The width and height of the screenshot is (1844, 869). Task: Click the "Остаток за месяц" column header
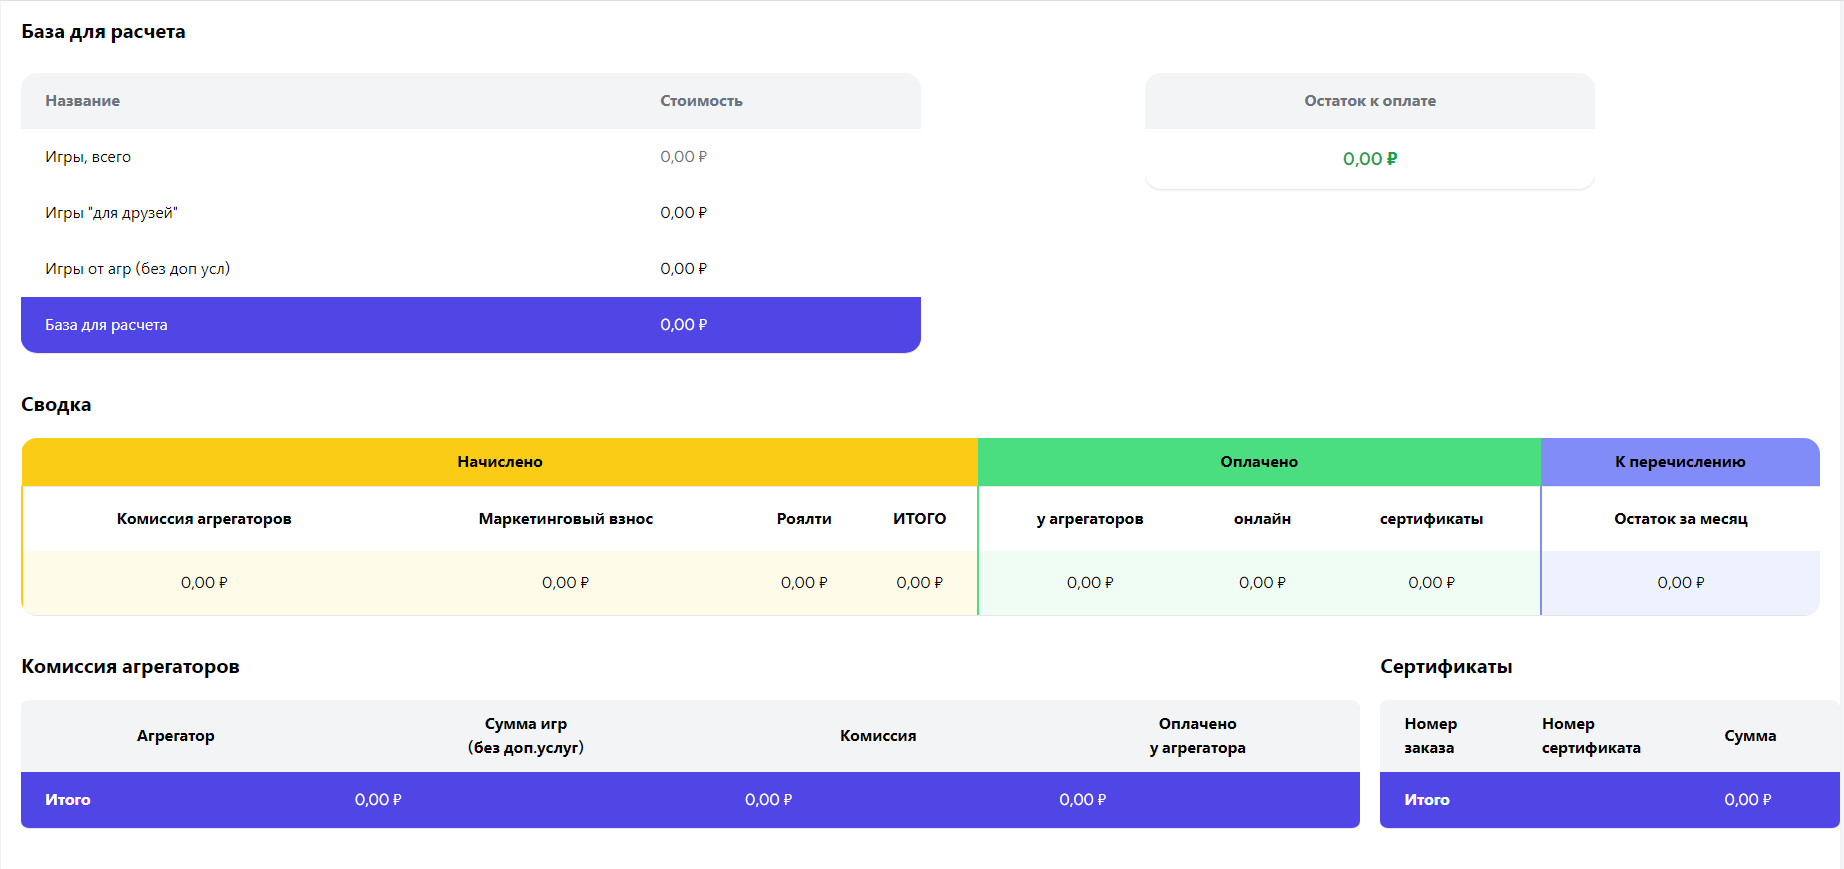(1680, 519)
